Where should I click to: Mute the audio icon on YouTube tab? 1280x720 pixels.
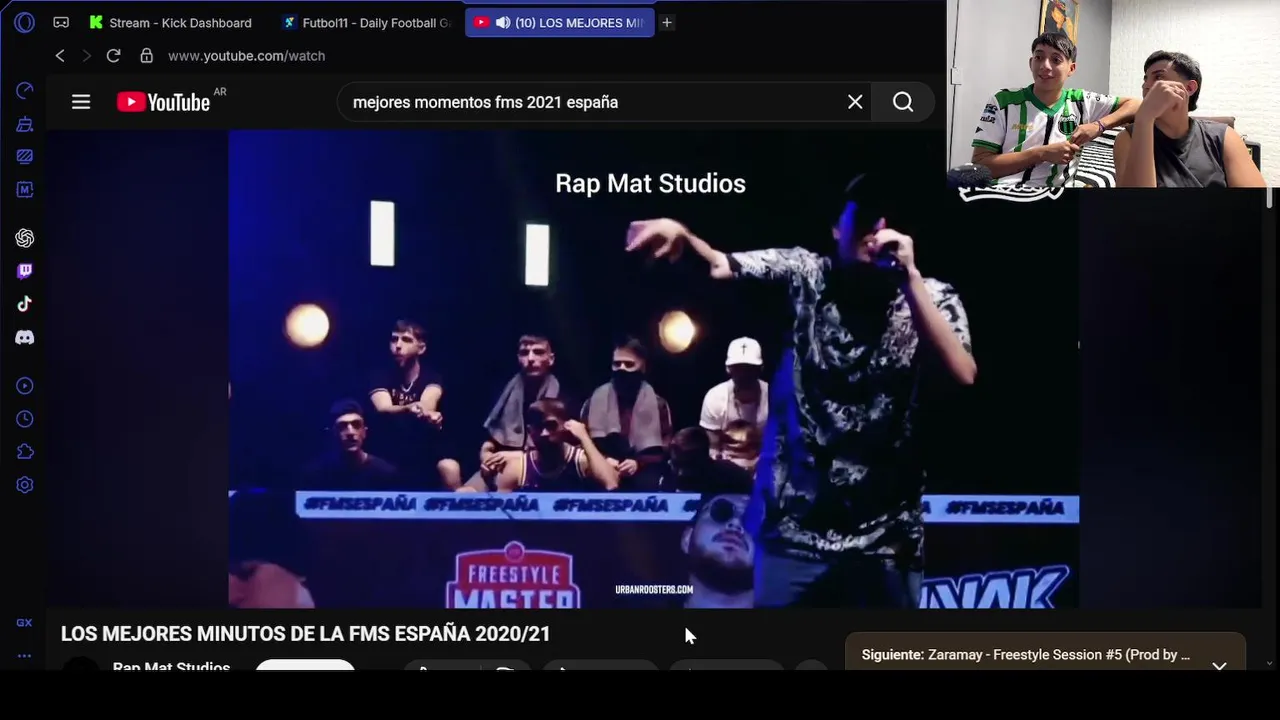coord(502,22)
